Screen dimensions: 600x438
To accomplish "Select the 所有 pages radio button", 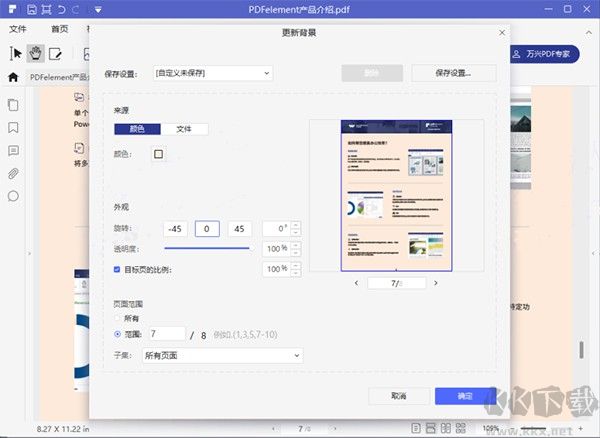I will (117, 318).
